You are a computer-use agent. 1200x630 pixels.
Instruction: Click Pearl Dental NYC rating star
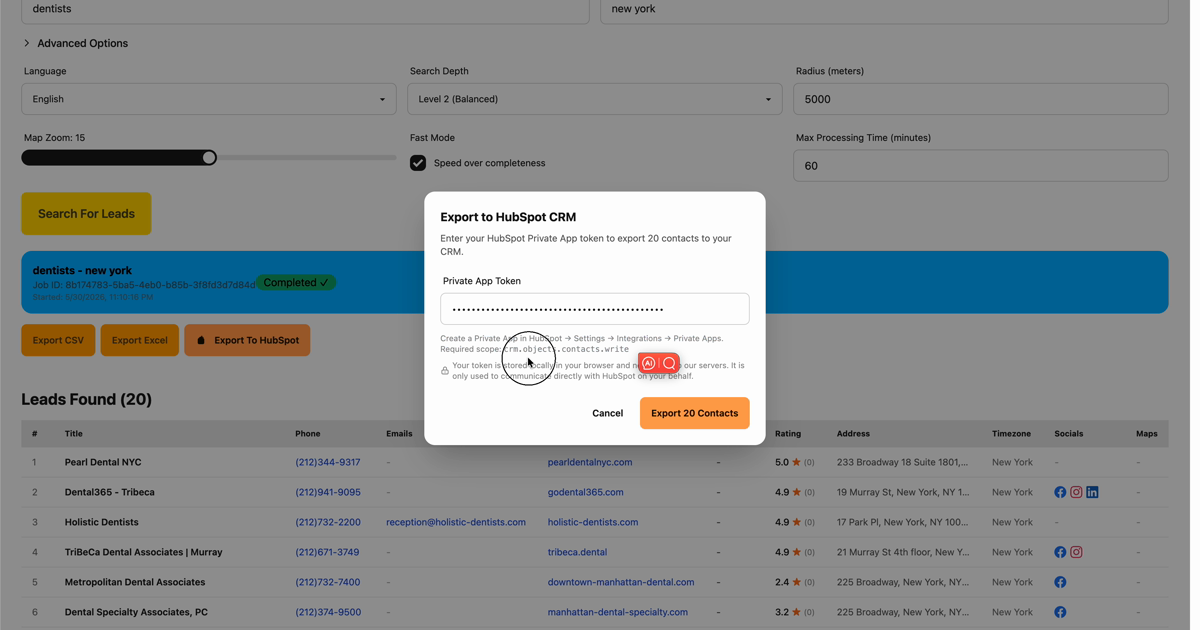click(x=796, y=462)
